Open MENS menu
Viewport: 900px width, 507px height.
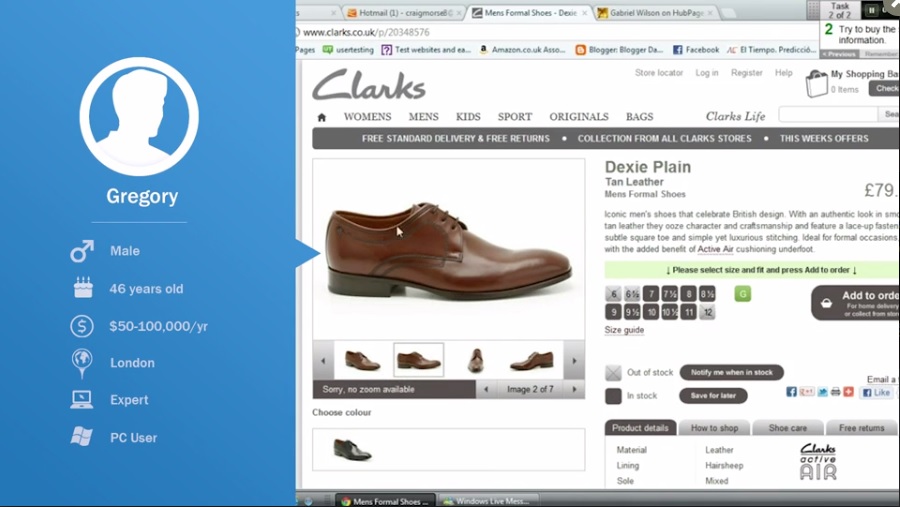pyautogui.click(x=424, y=117)
